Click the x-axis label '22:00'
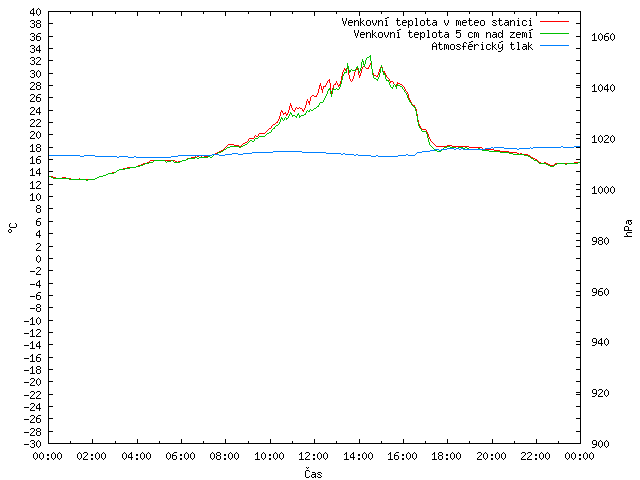Image resolution: width=640 pixels, height=480 pixels. [535, 456]
